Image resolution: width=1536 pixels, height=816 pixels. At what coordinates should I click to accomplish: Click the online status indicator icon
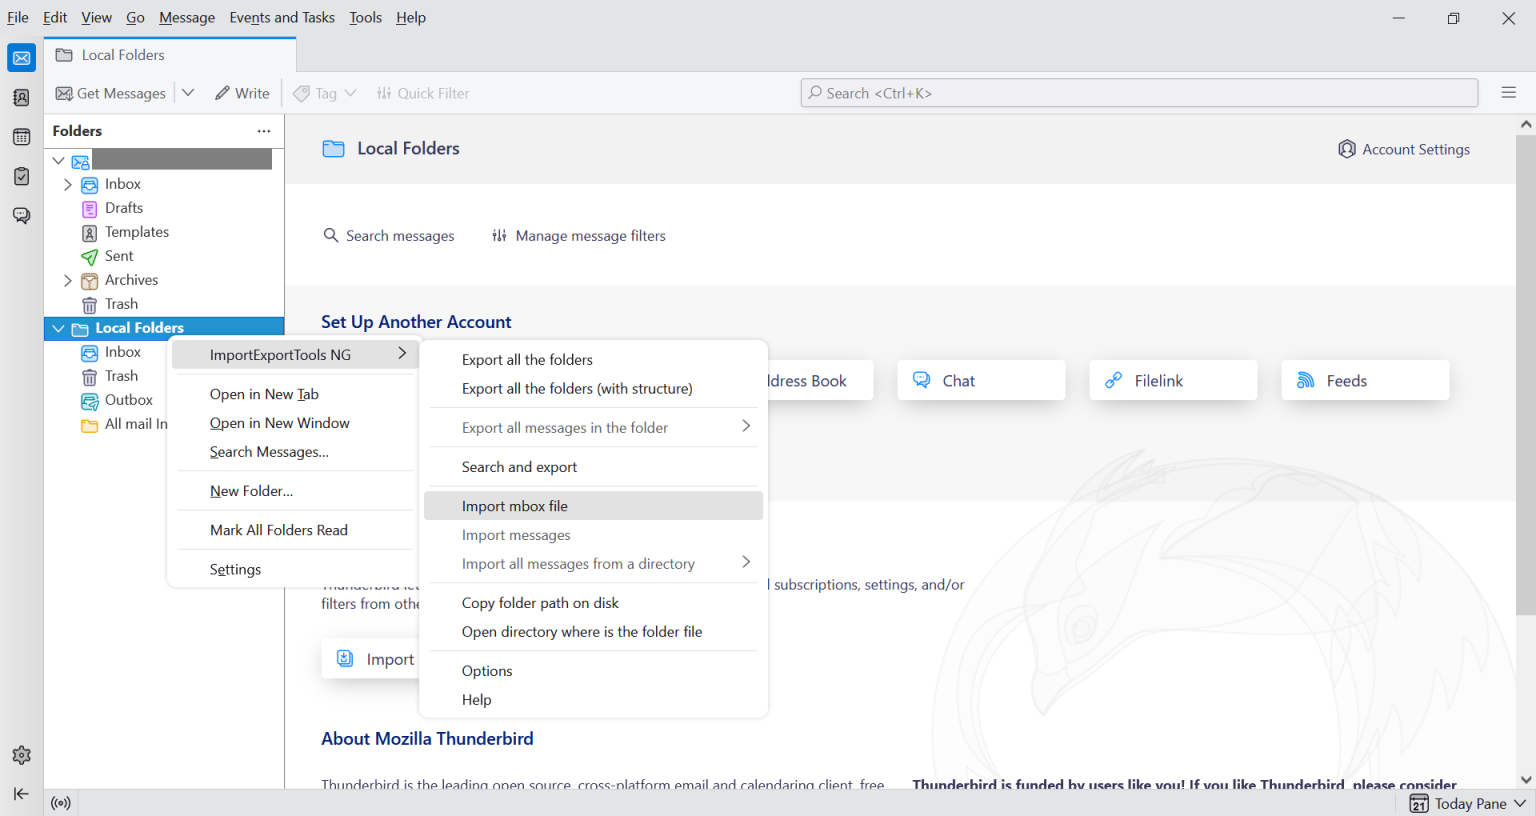tap(61, 803)
